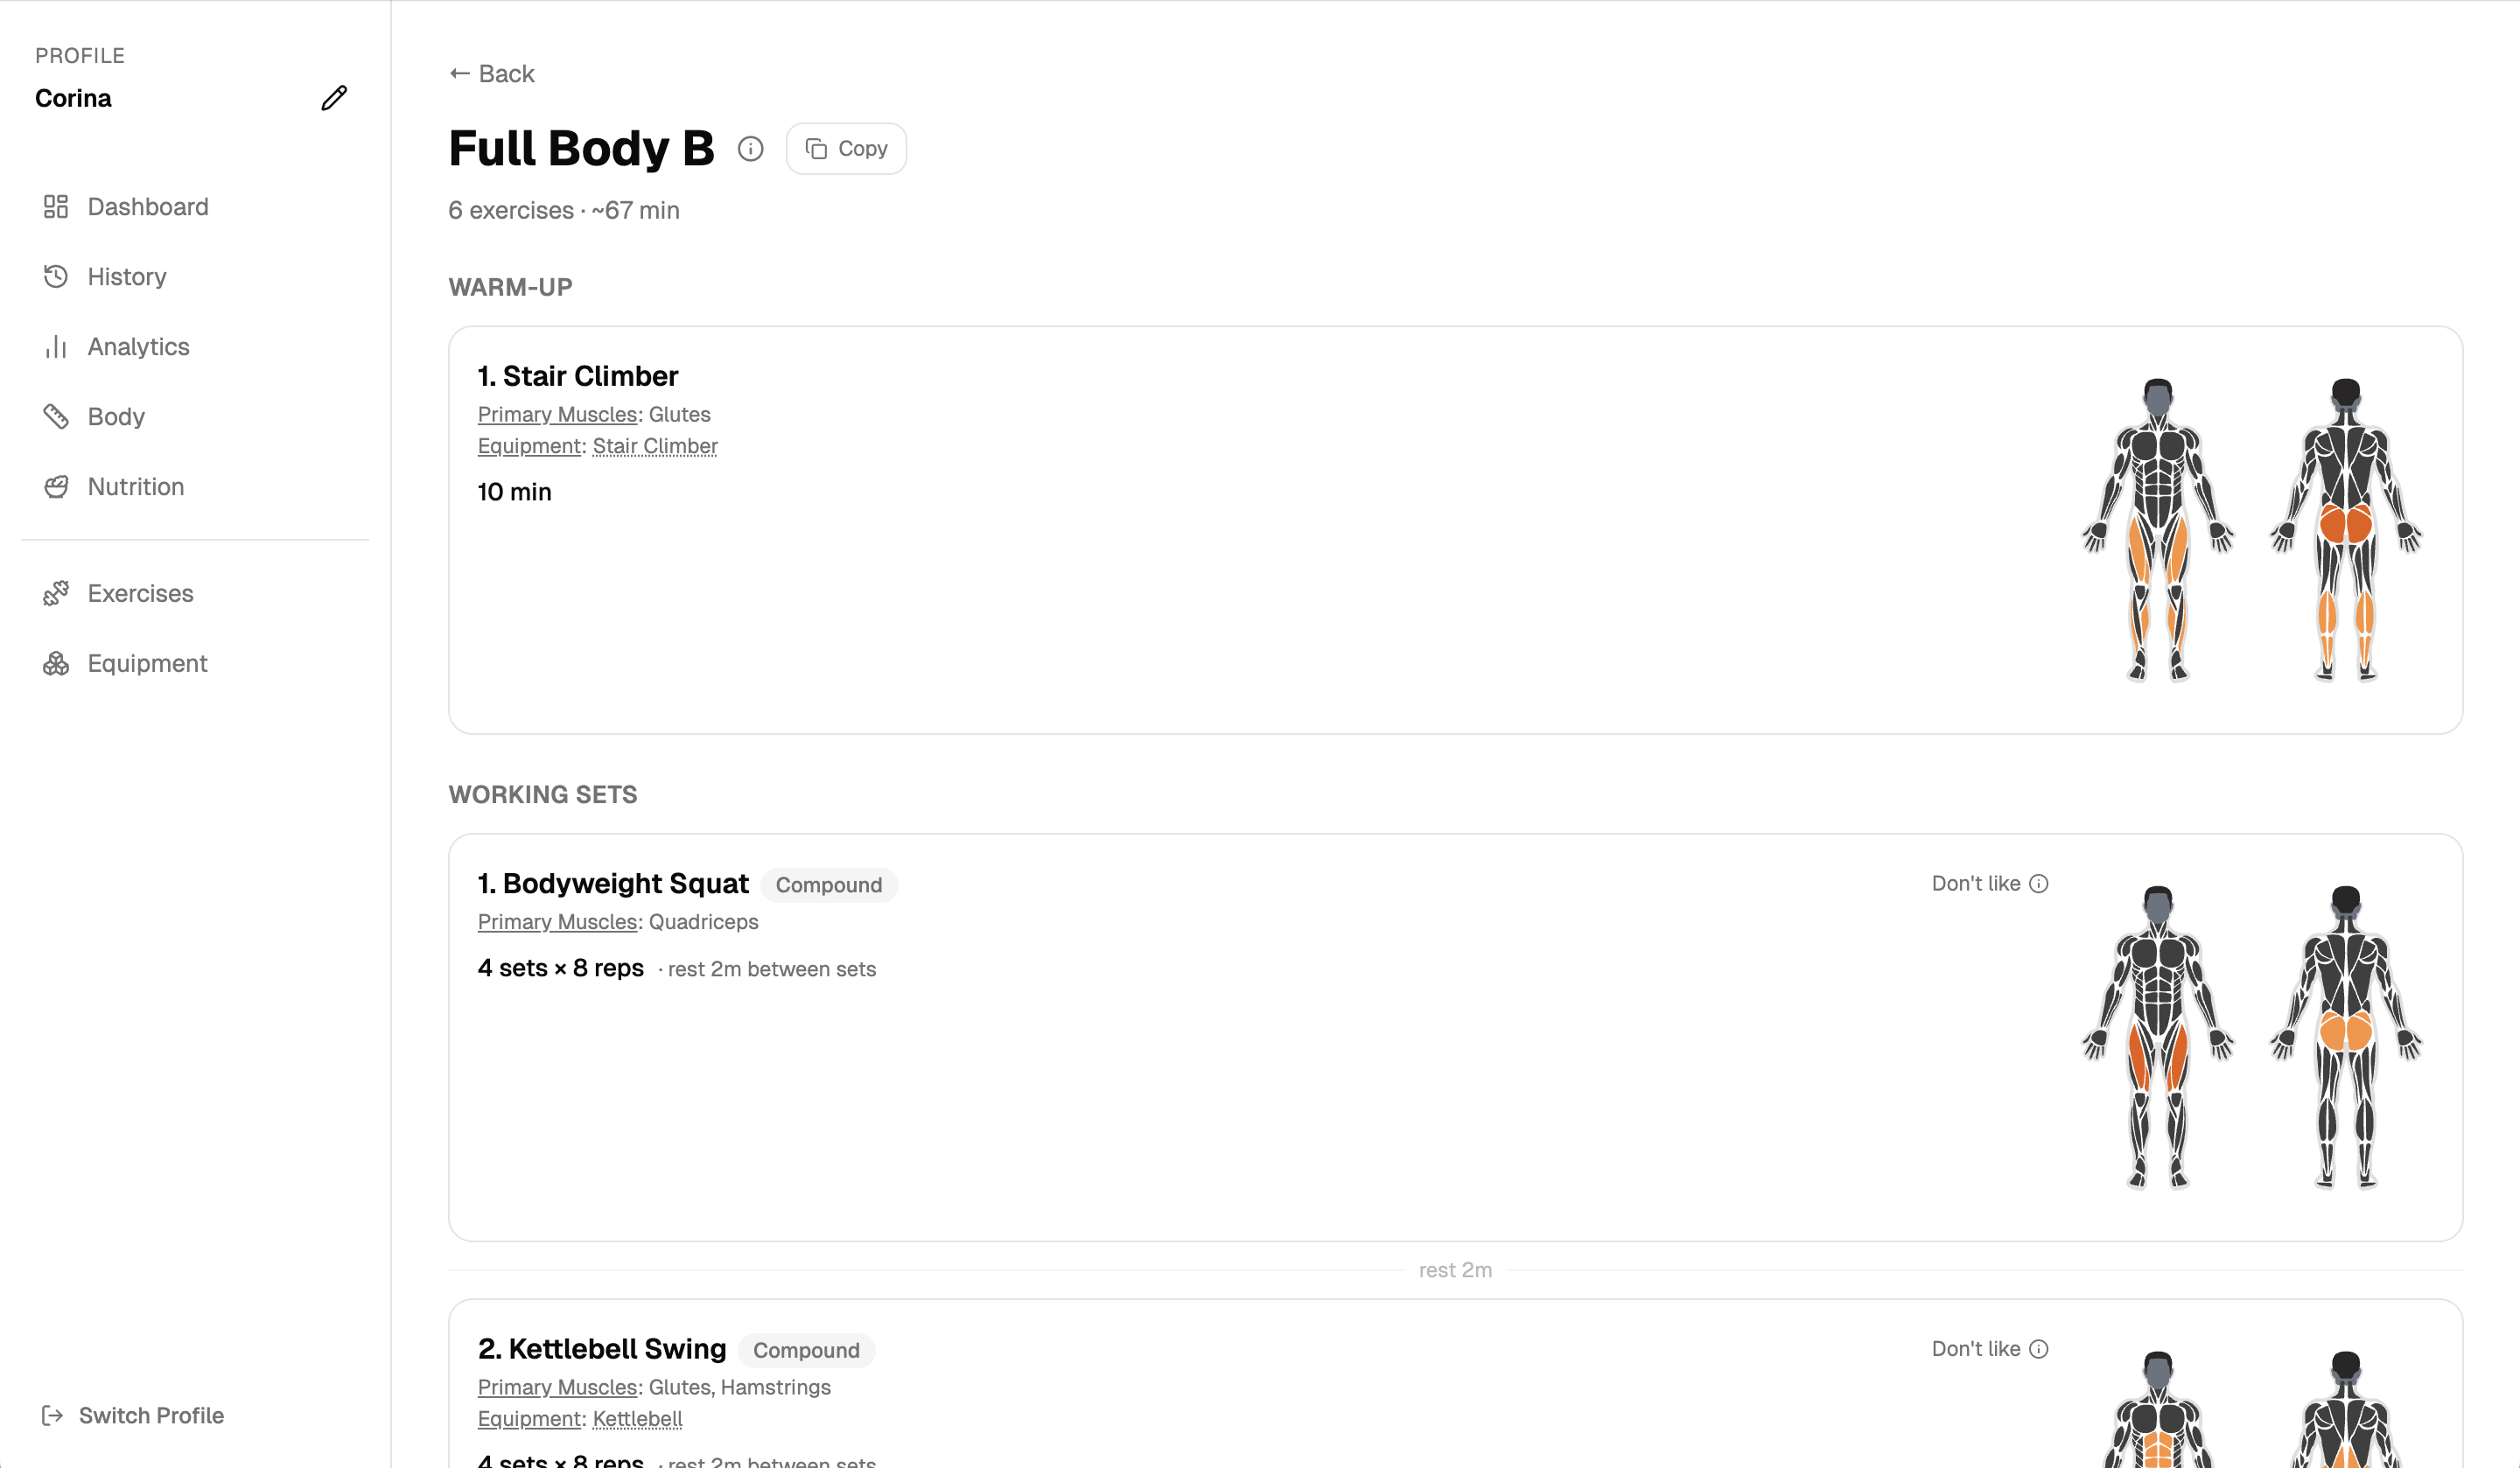Open Analytics section
2520x1468 pixels.
195,347
